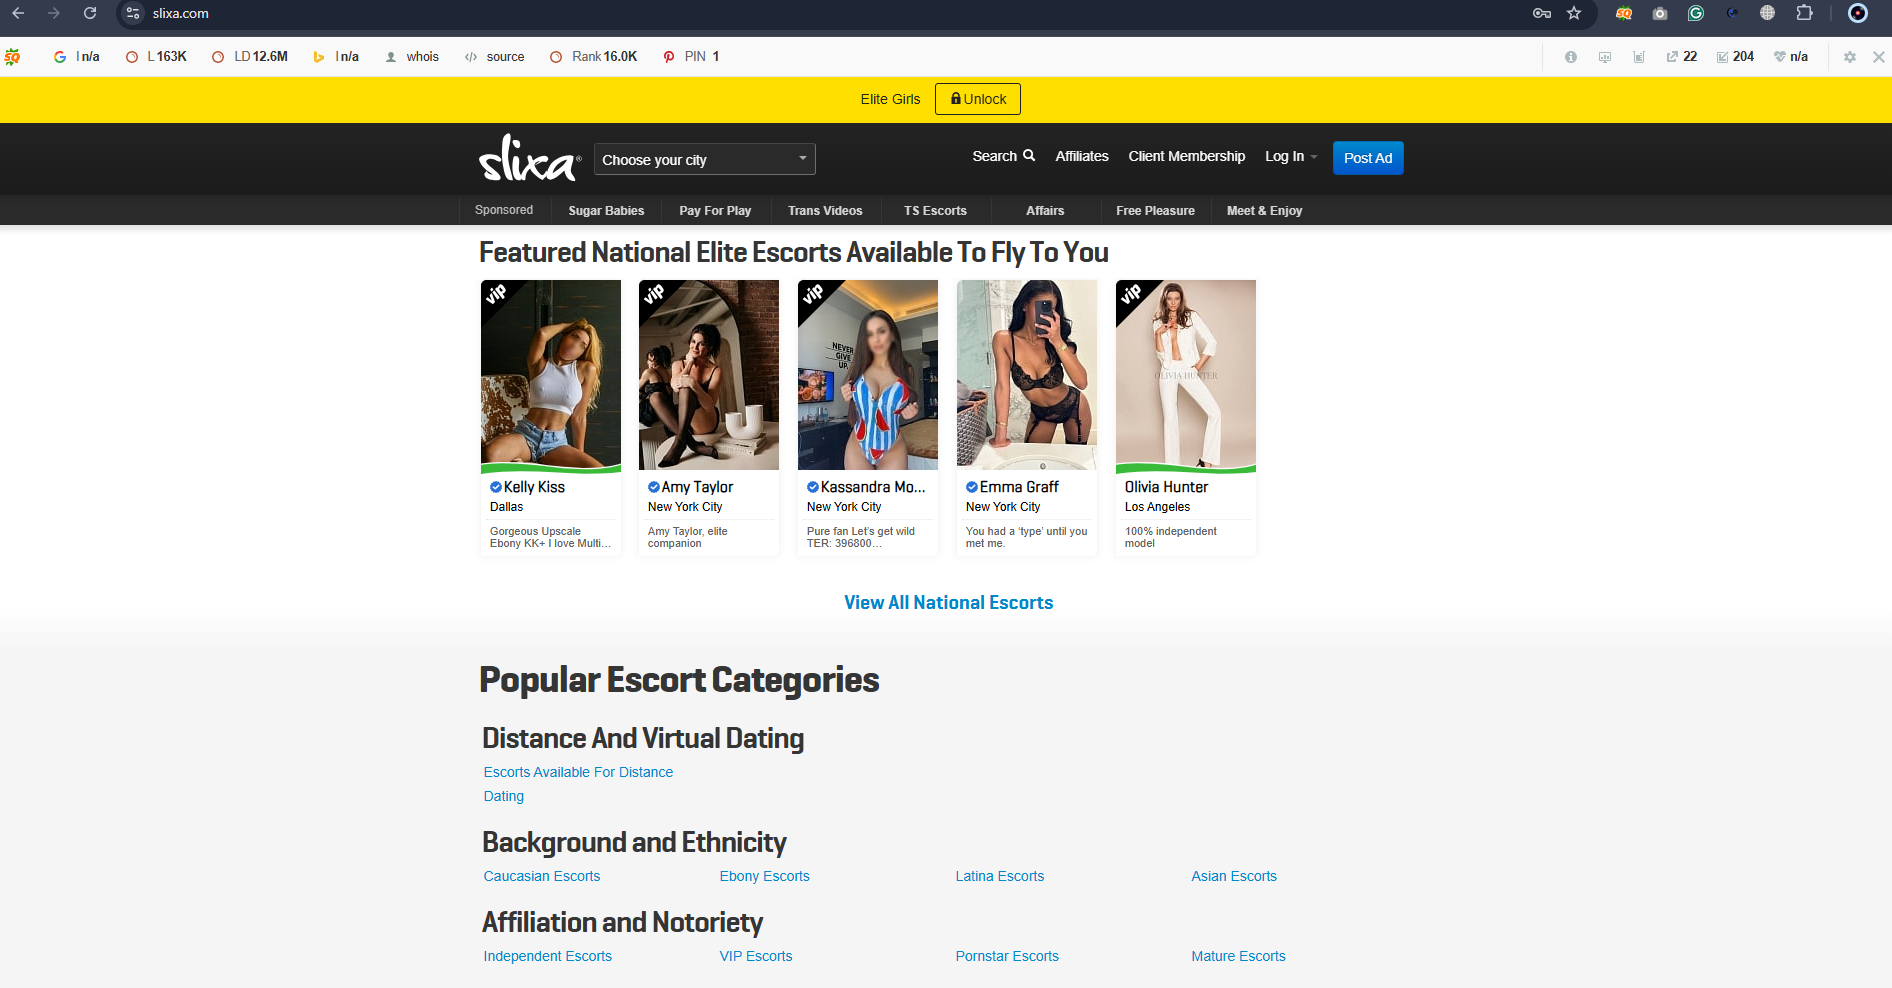Click Kelly Kiss's profile photo
The image size is (1892, 988).
pos(550,375)
